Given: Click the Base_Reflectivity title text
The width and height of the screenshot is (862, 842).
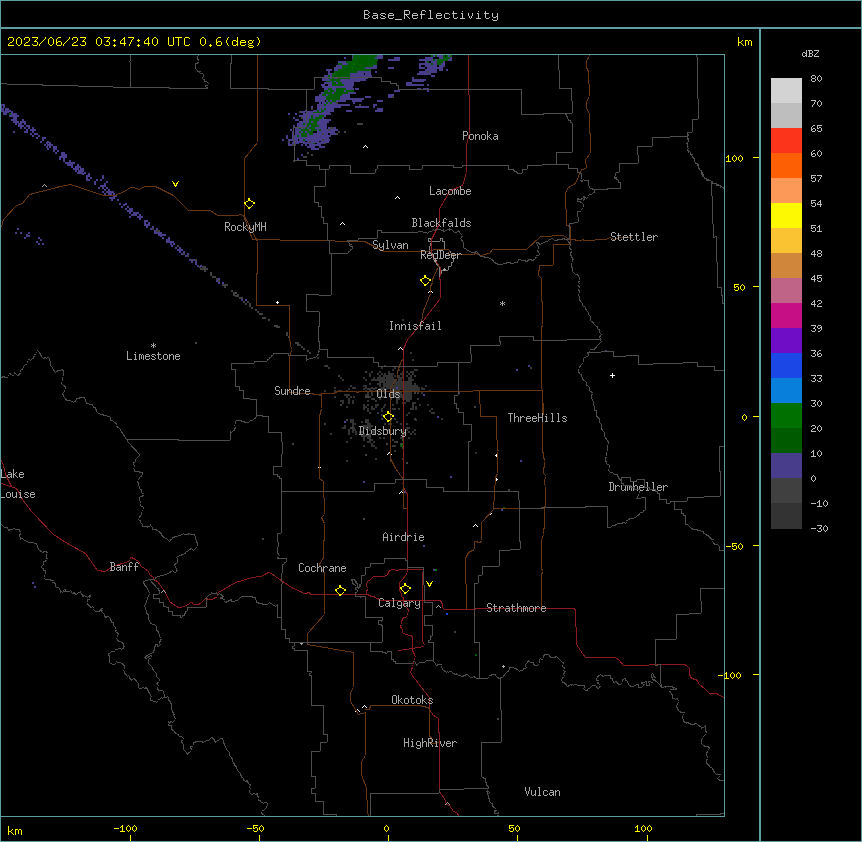Looking at the screenshot, I should pyautogui.click(x=431, y=15).
